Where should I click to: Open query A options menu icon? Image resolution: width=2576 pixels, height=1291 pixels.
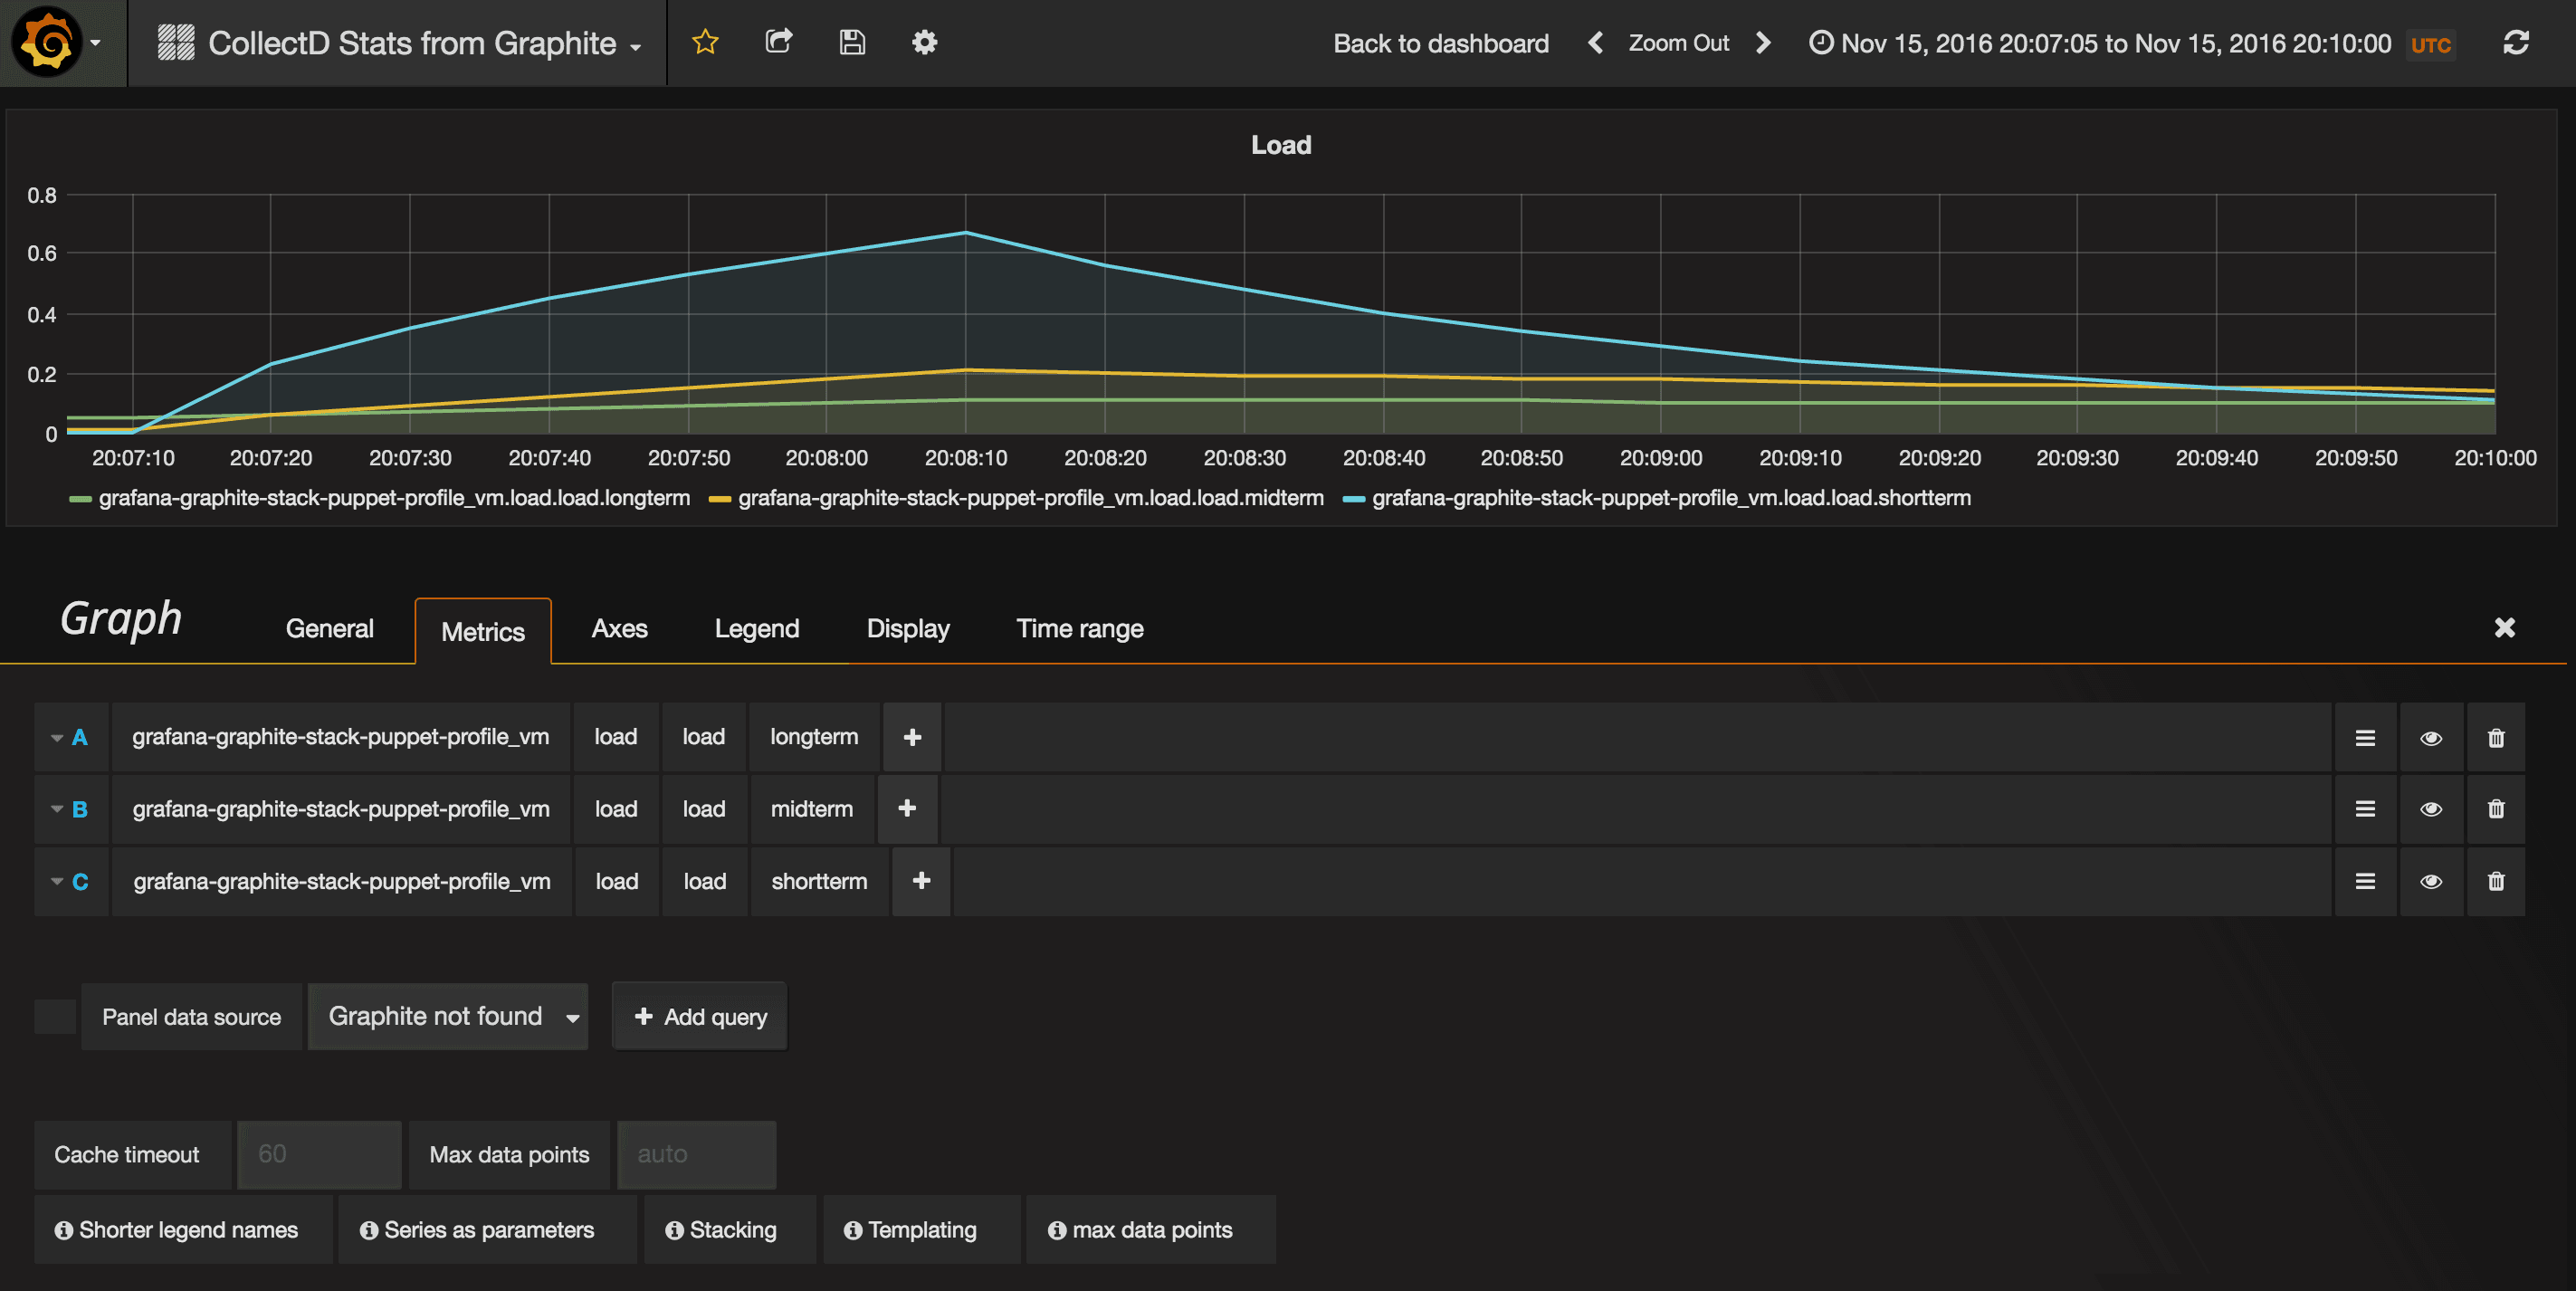2365,737
